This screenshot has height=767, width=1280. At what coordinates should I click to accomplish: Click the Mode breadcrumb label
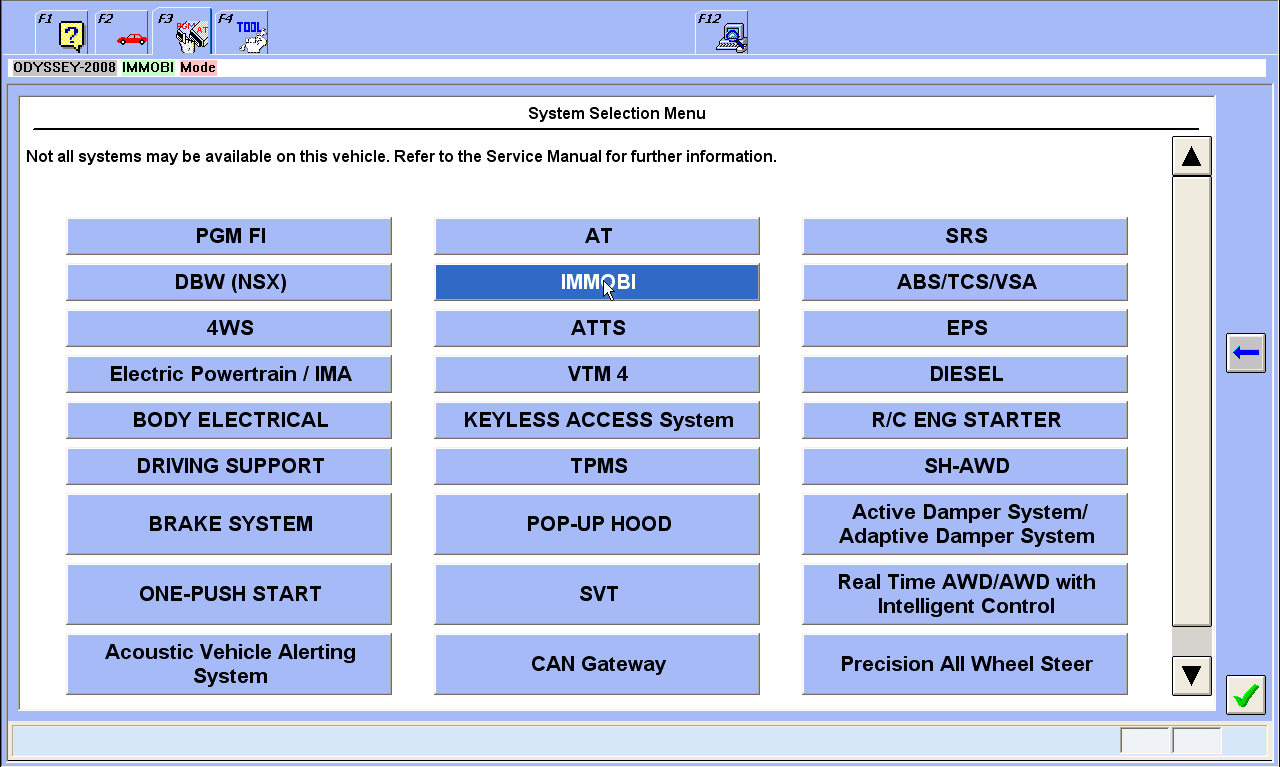click(198, 68)
